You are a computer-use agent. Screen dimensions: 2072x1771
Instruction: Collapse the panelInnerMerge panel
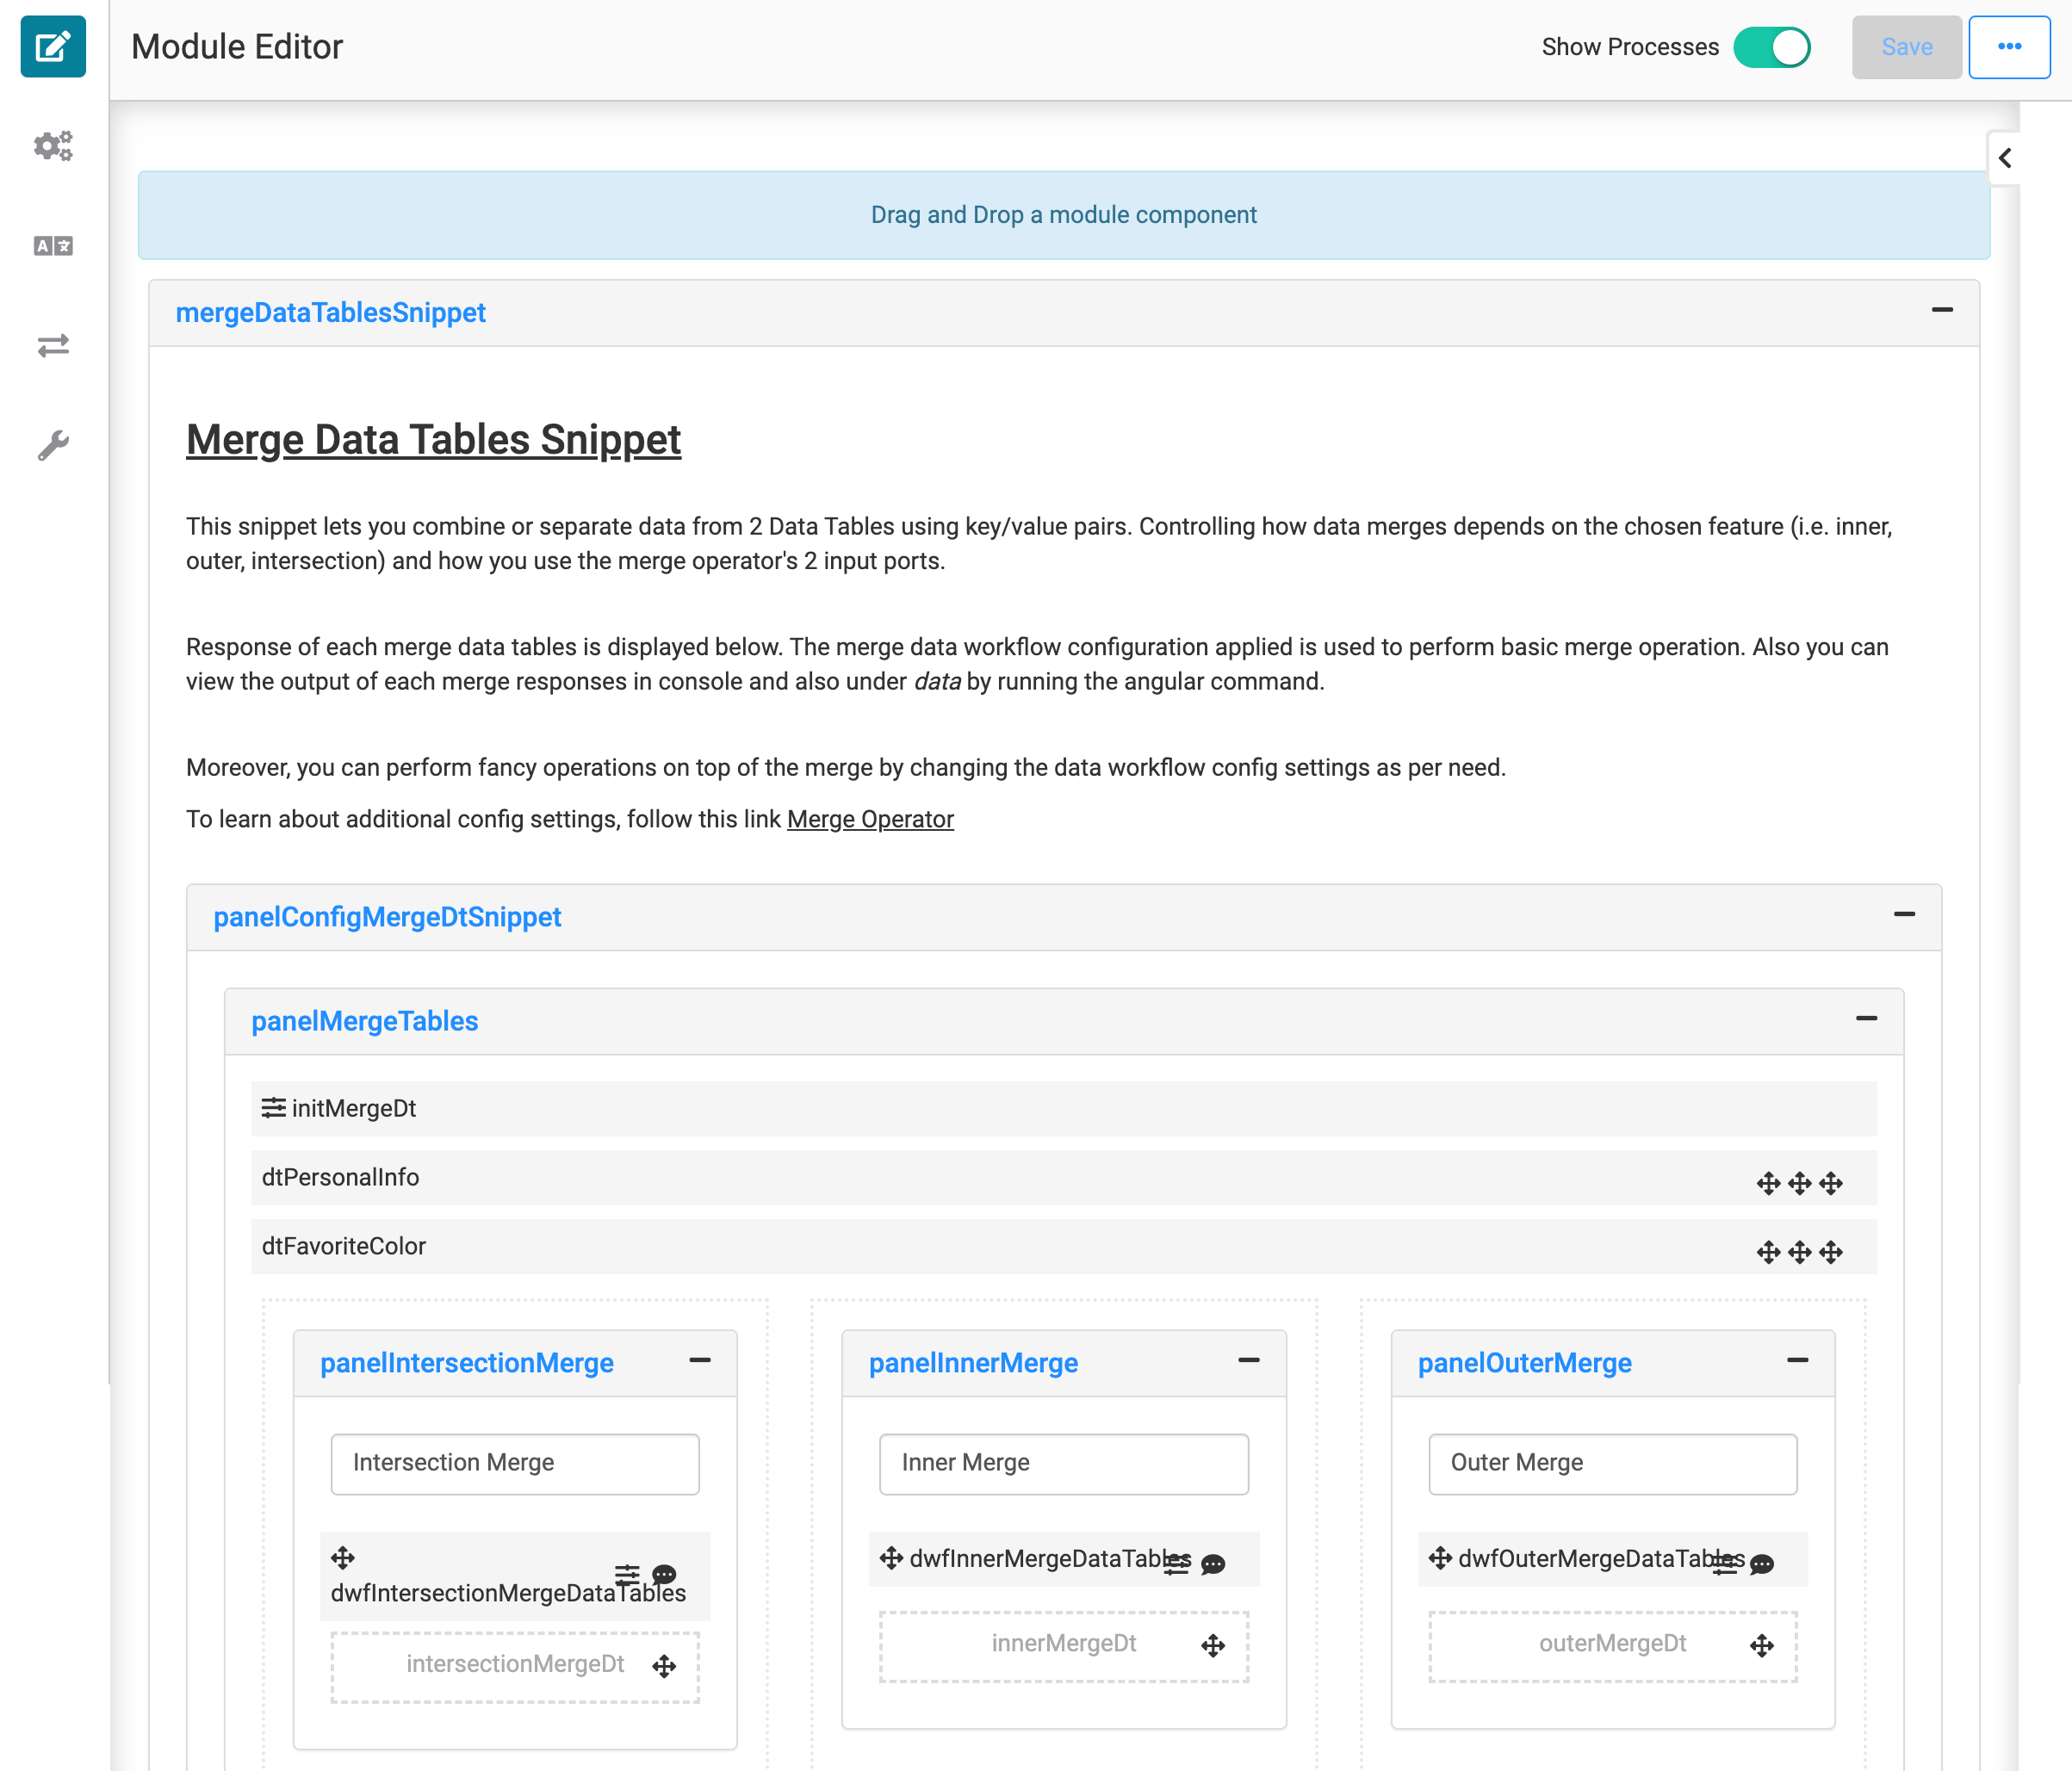(1248, 1360)
